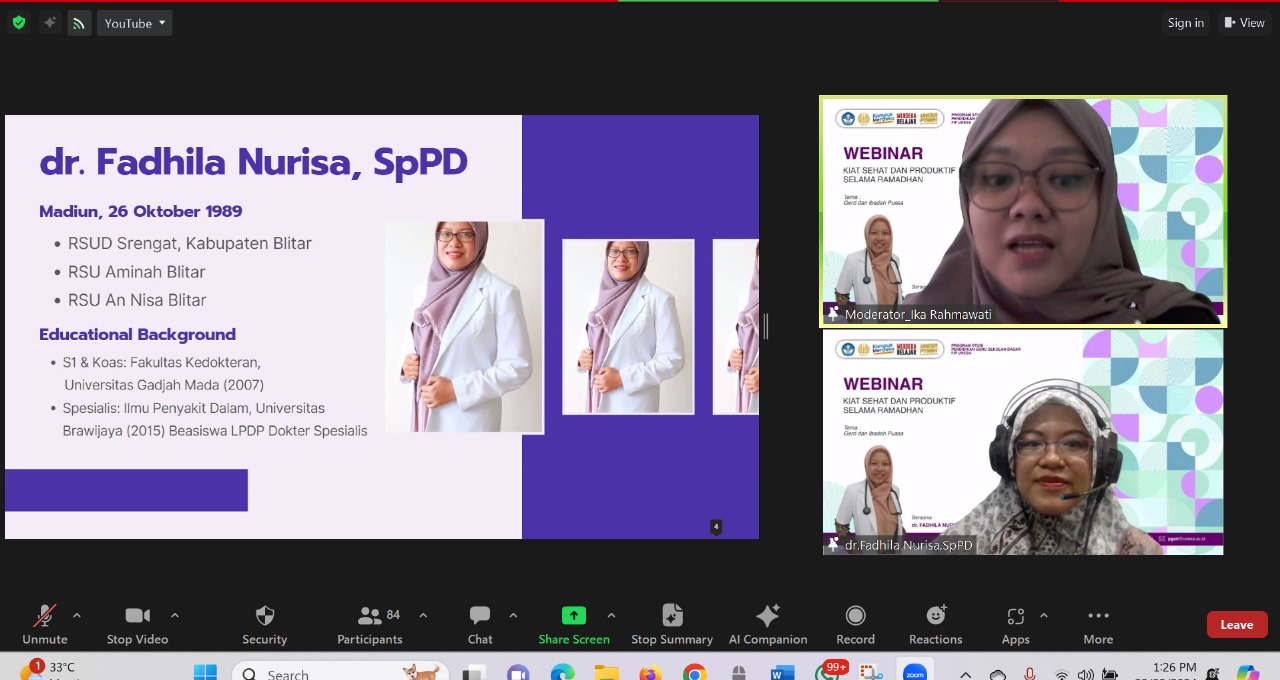Open the Participants panel

click(x=370, y=626)
